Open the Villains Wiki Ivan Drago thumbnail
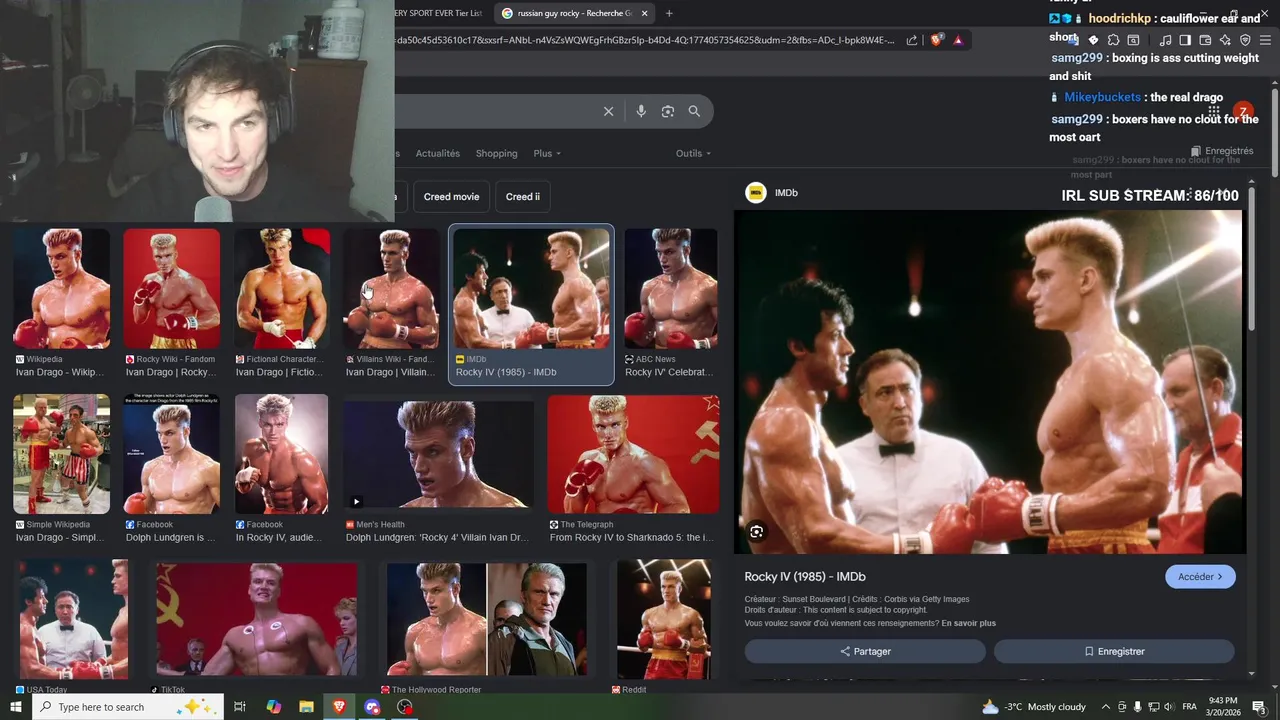This screenshot has width=1280, height=720. tap(392, 289)
